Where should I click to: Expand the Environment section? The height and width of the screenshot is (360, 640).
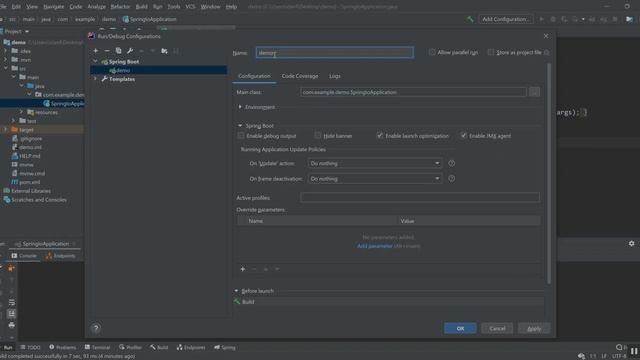pos(240,107)
